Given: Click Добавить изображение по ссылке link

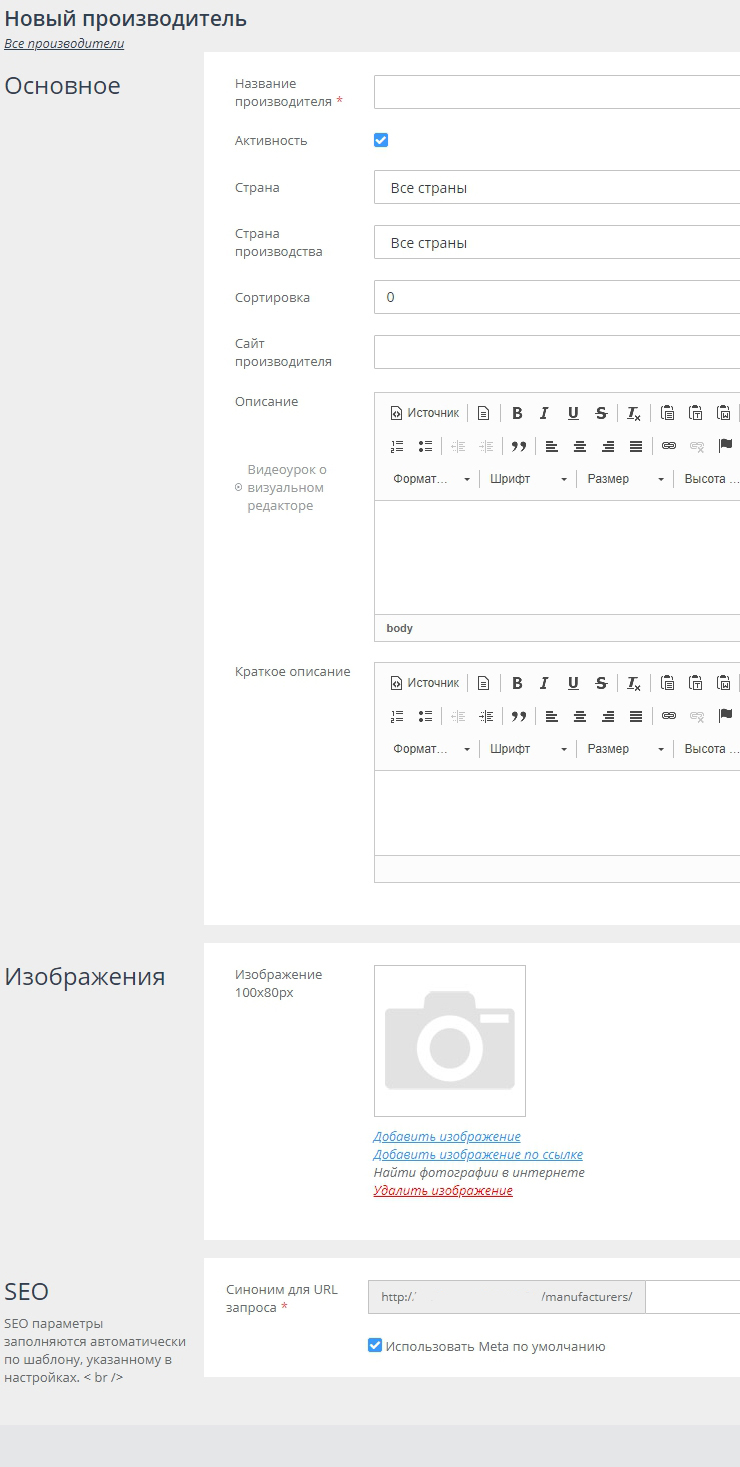Looking at the screenshot, I should [x=478, y=1154].
